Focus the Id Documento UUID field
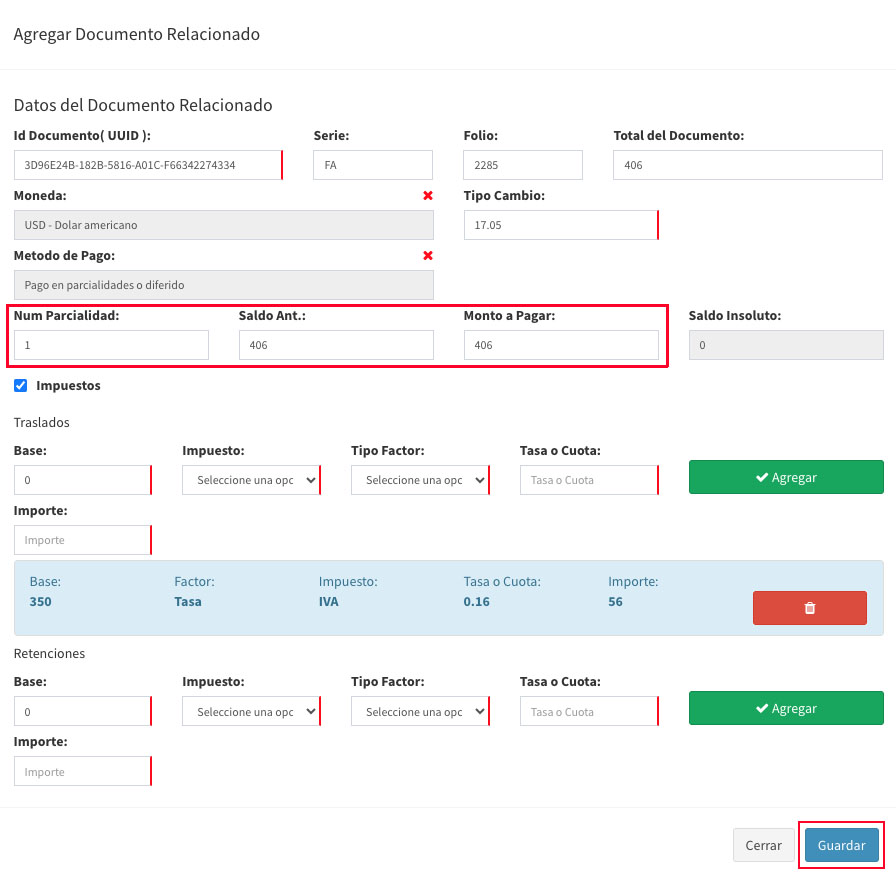The height and width of the screenshot is (878, 896). coord(148,165)
